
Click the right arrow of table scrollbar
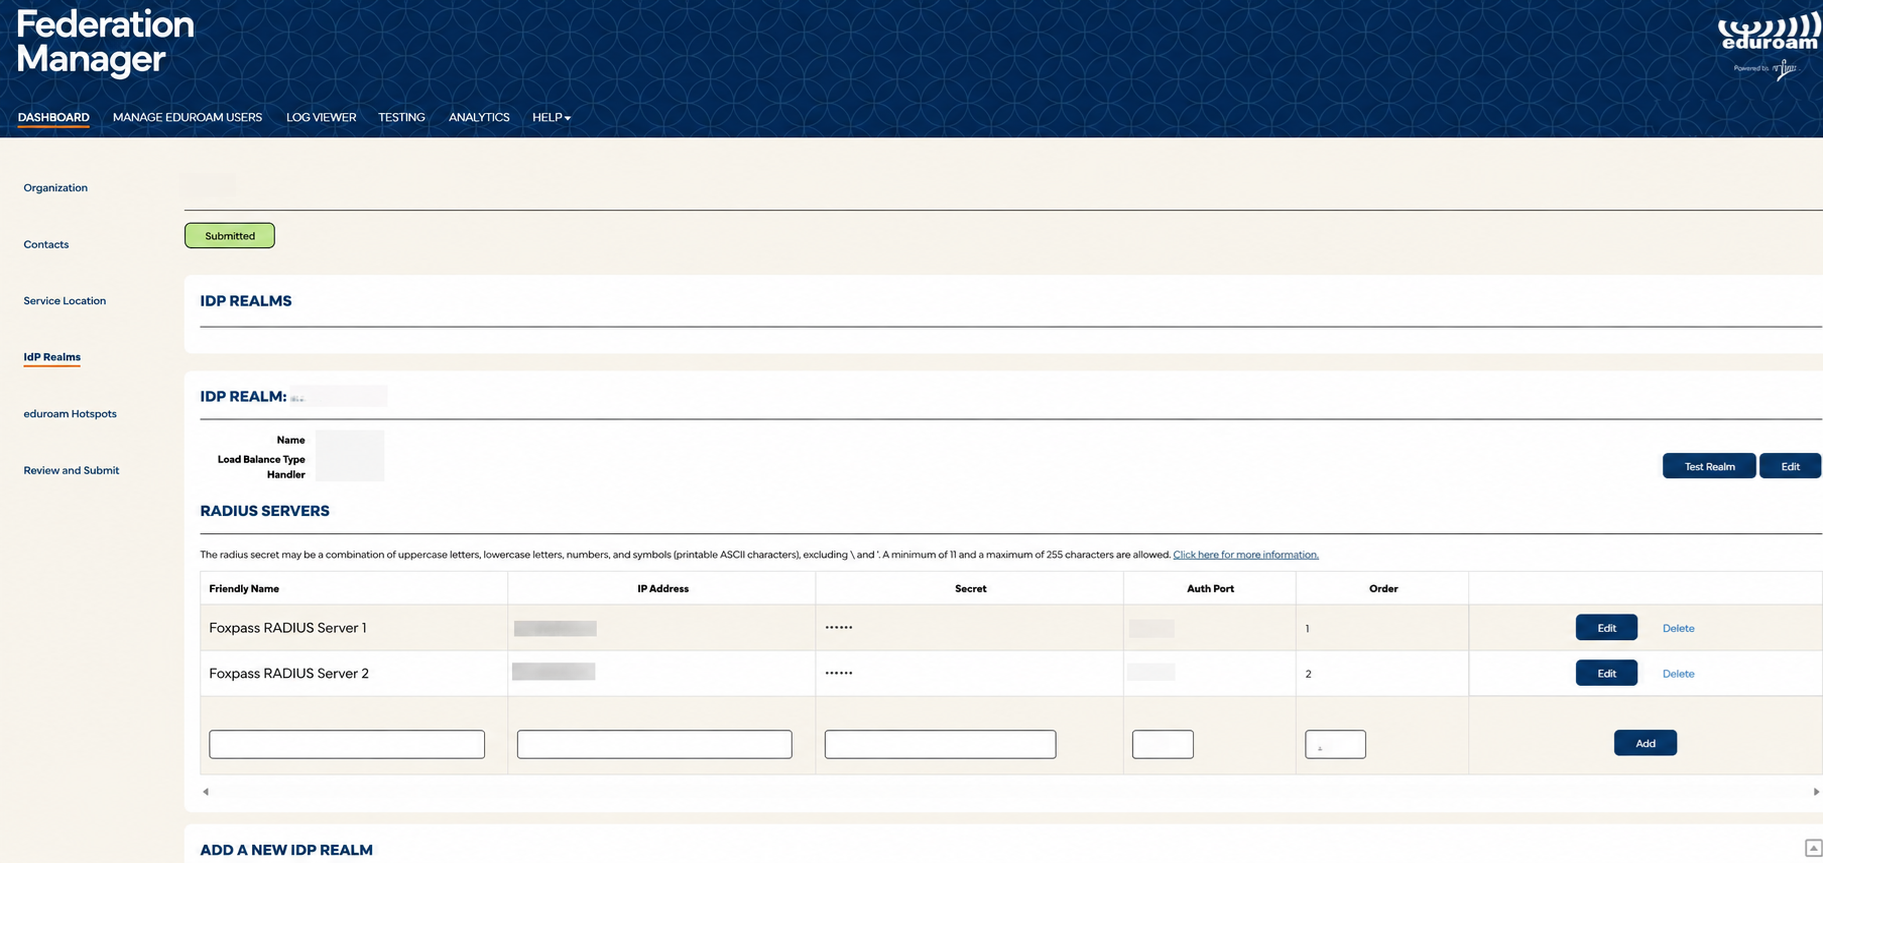[1816, 792]
